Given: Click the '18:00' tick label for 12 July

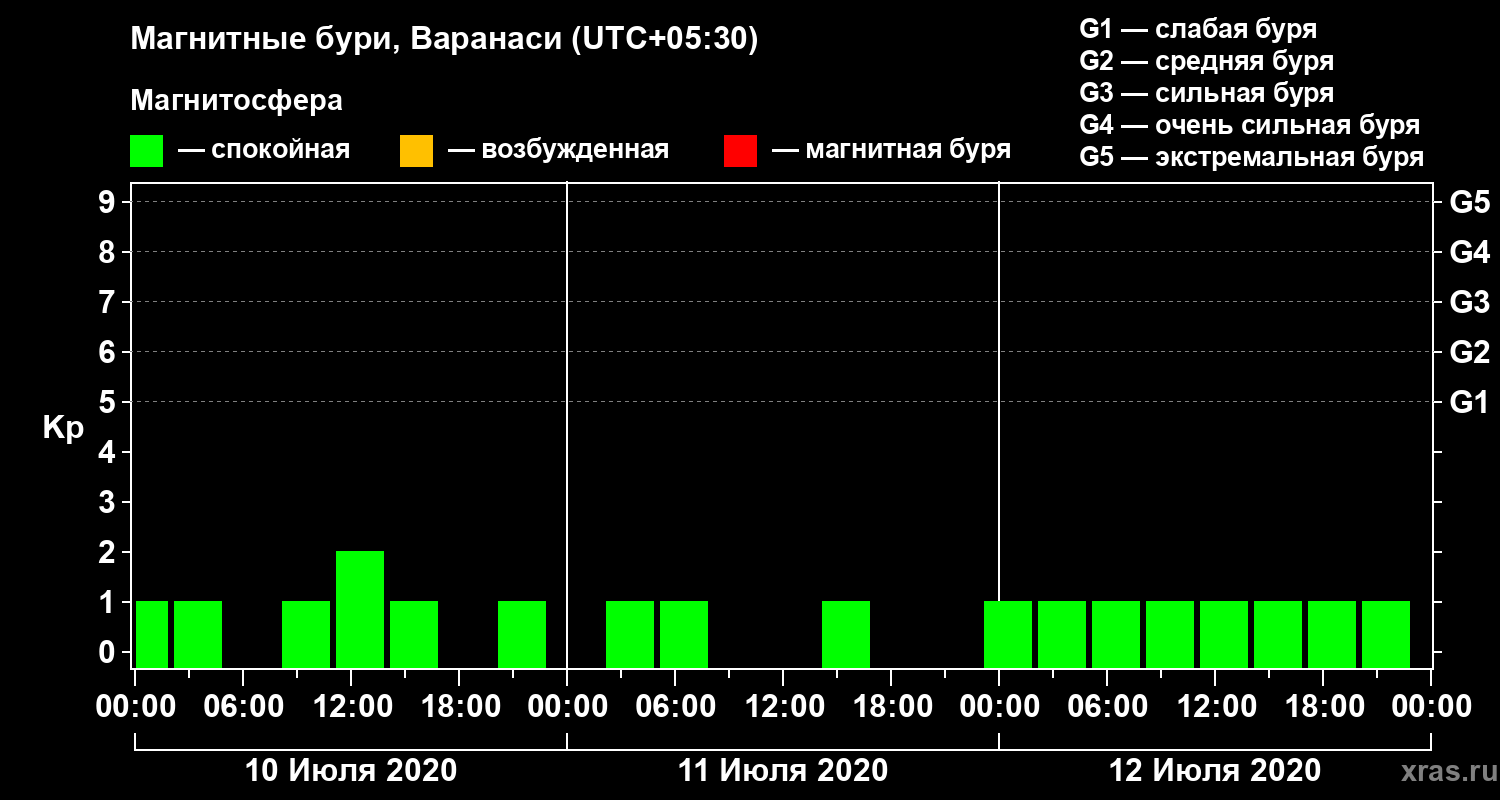Looking at the screenshot, I should pos(1323,707).
